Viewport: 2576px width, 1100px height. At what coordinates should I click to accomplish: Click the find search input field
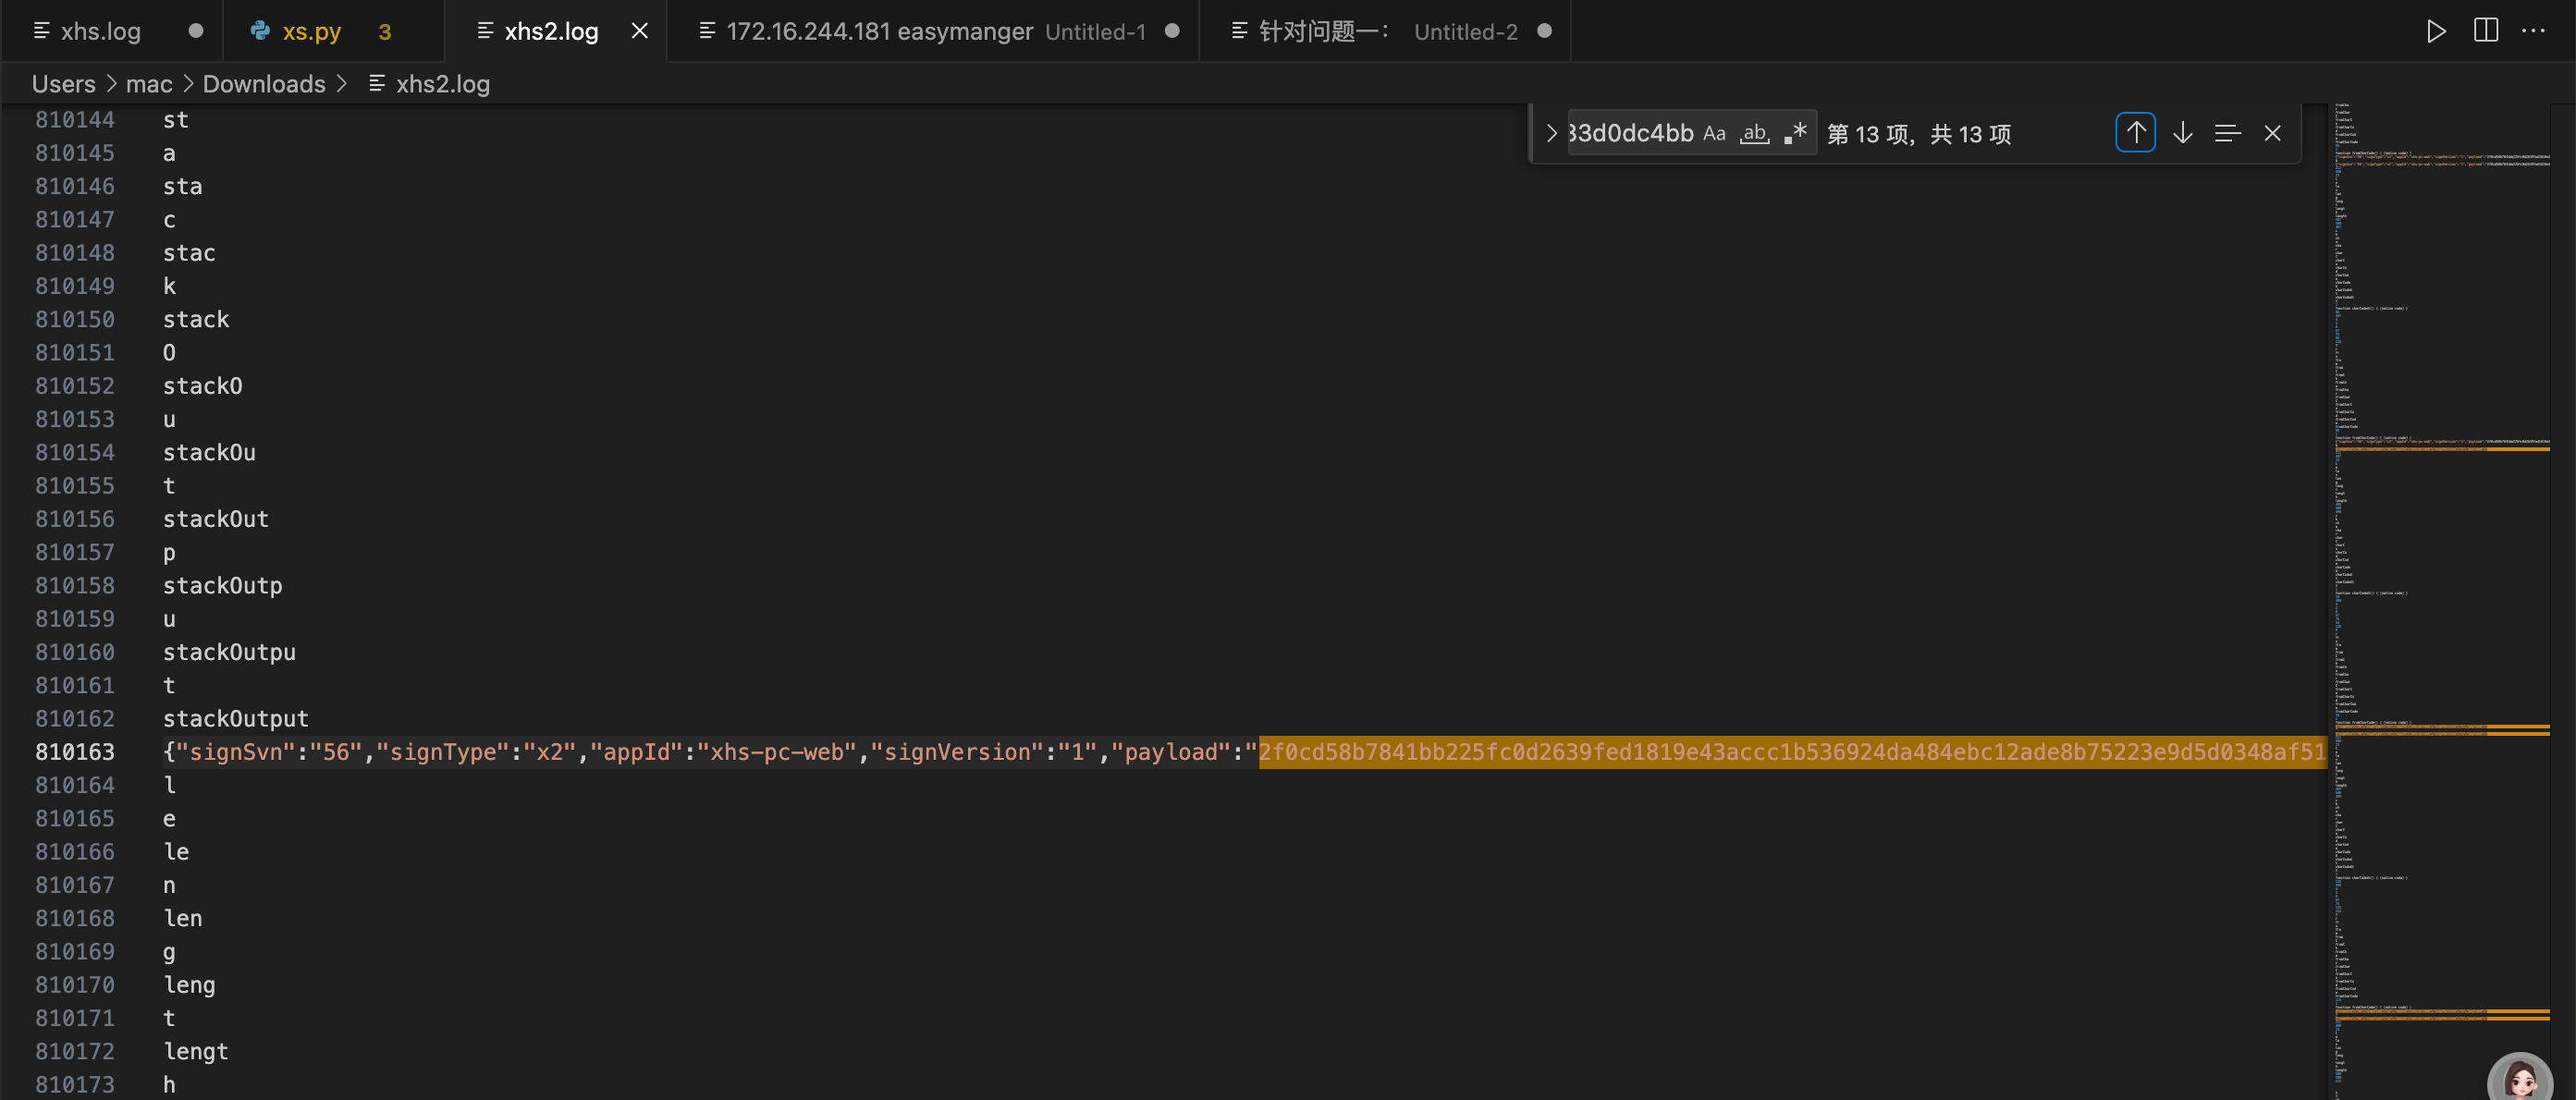click(1630, 133)
